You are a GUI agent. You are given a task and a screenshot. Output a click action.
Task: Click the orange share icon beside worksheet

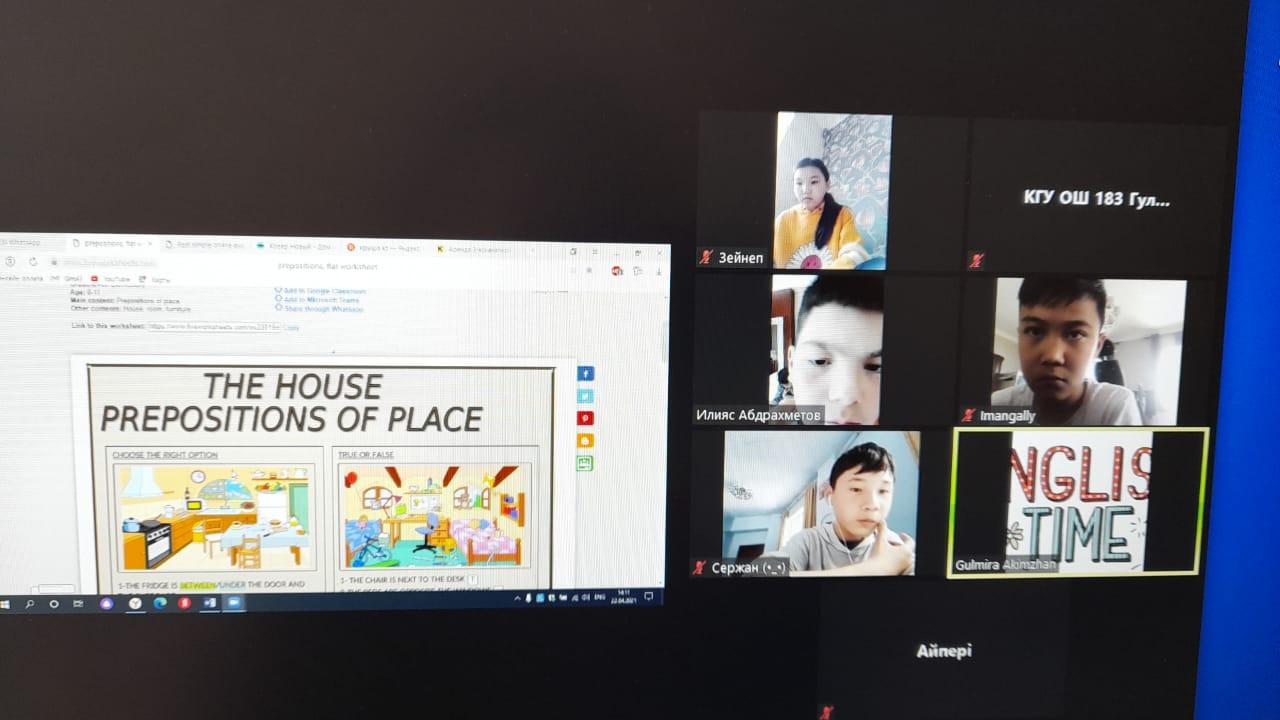click(x=586, y=440)
